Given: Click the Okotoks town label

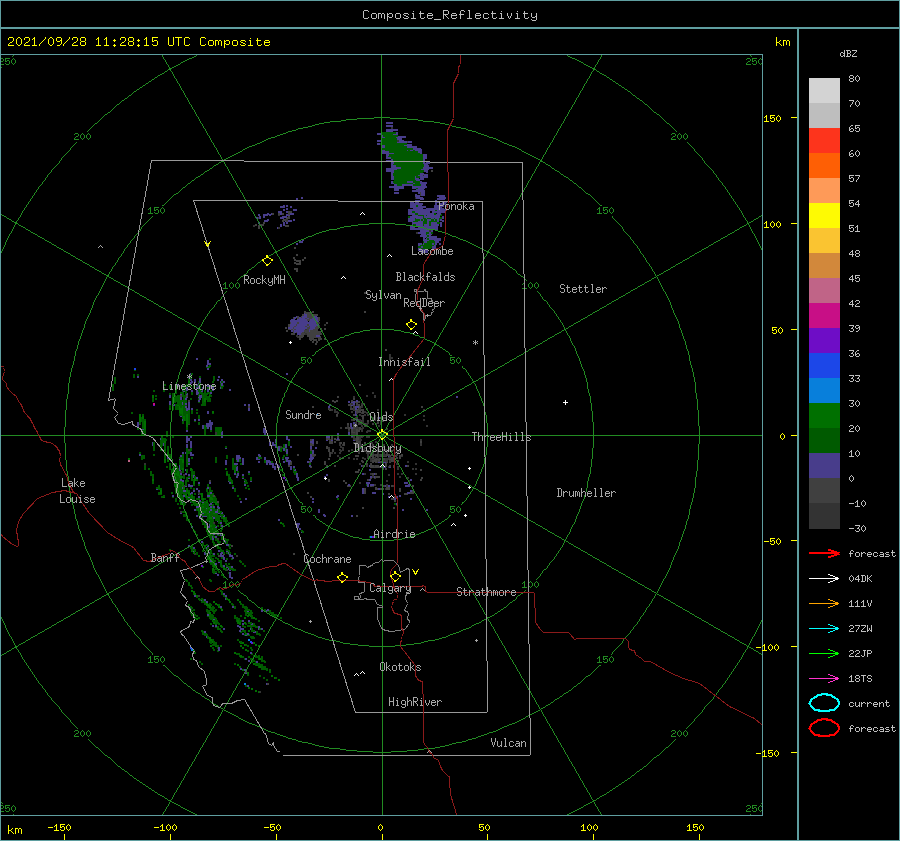Looking at the screenshot, I should 400,667.
